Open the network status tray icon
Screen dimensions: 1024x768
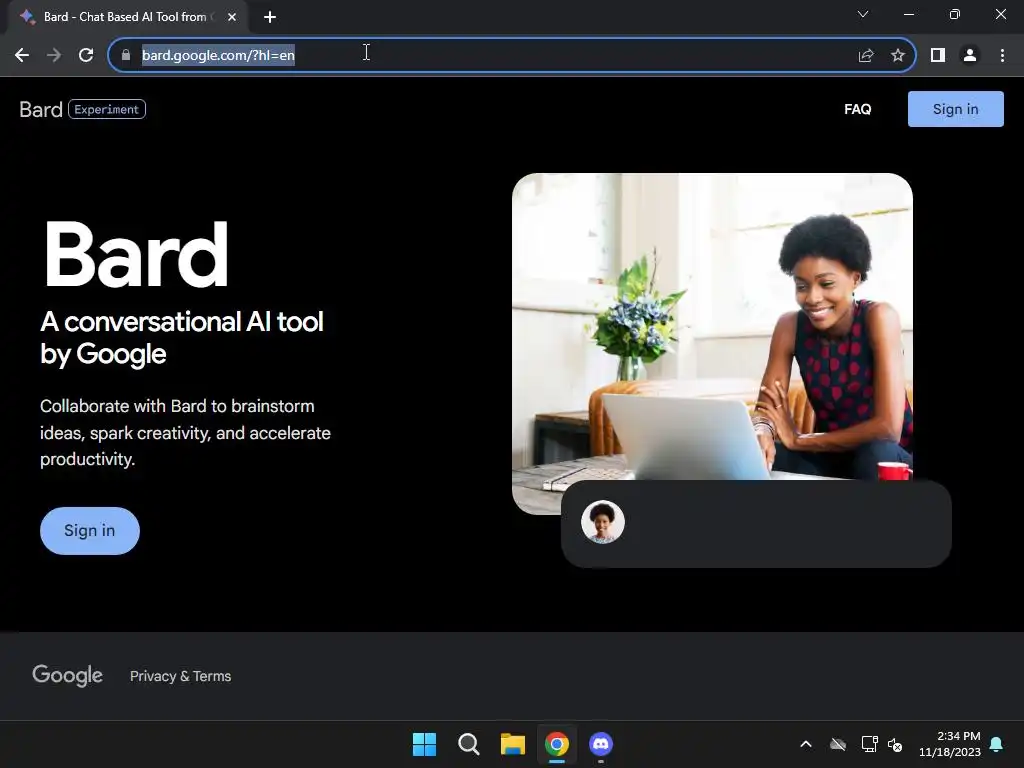pos(869,744)
